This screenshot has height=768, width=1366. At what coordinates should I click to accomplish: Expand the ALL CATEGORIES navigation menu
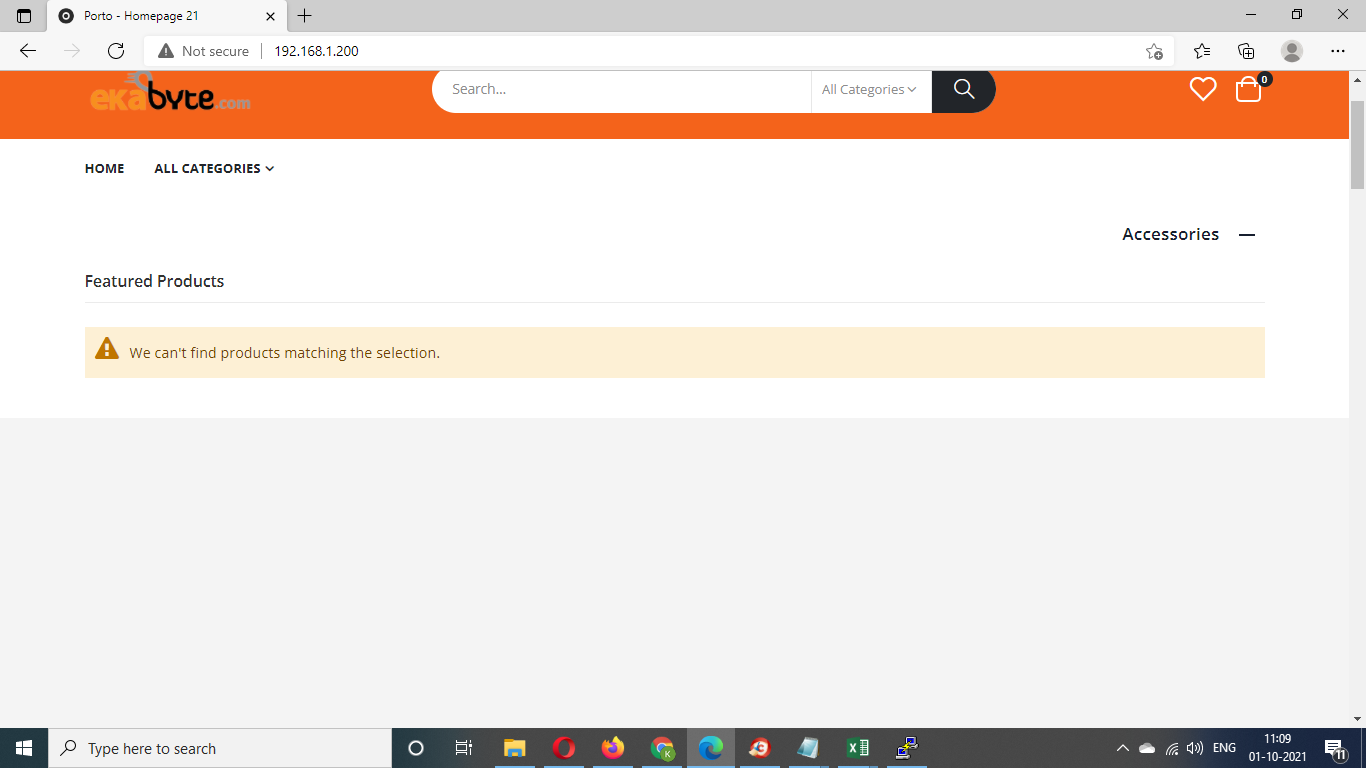click(x=213, y=168)
